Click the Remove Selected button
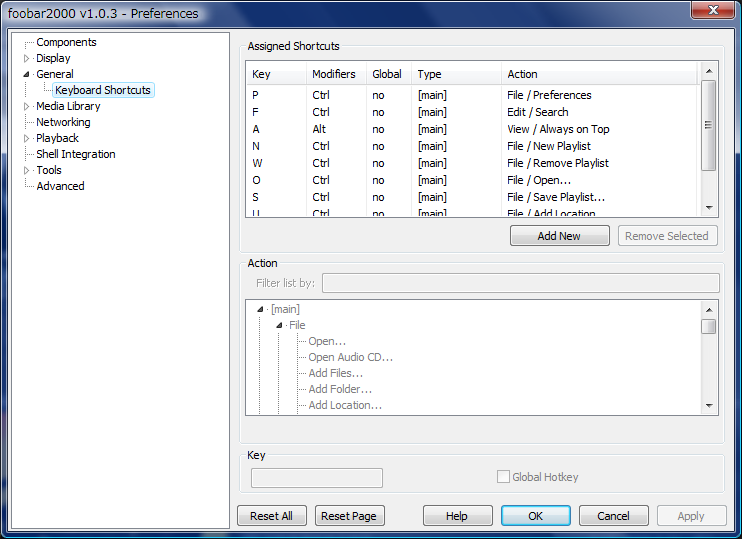This screenshot has height=539, width=742. [x=667, y=236]
